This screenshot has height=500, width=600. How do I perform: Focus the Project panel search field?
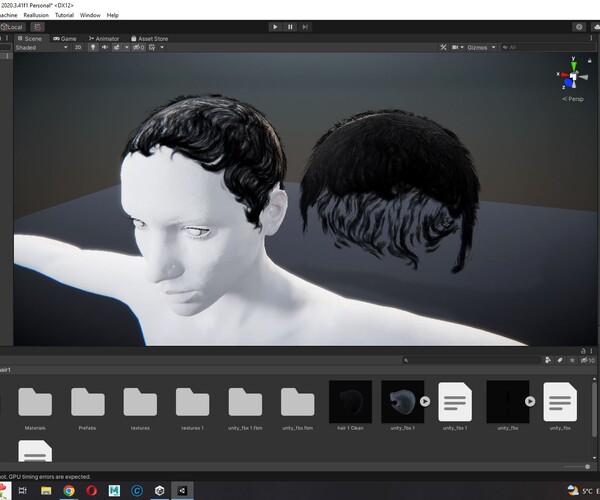471,360
